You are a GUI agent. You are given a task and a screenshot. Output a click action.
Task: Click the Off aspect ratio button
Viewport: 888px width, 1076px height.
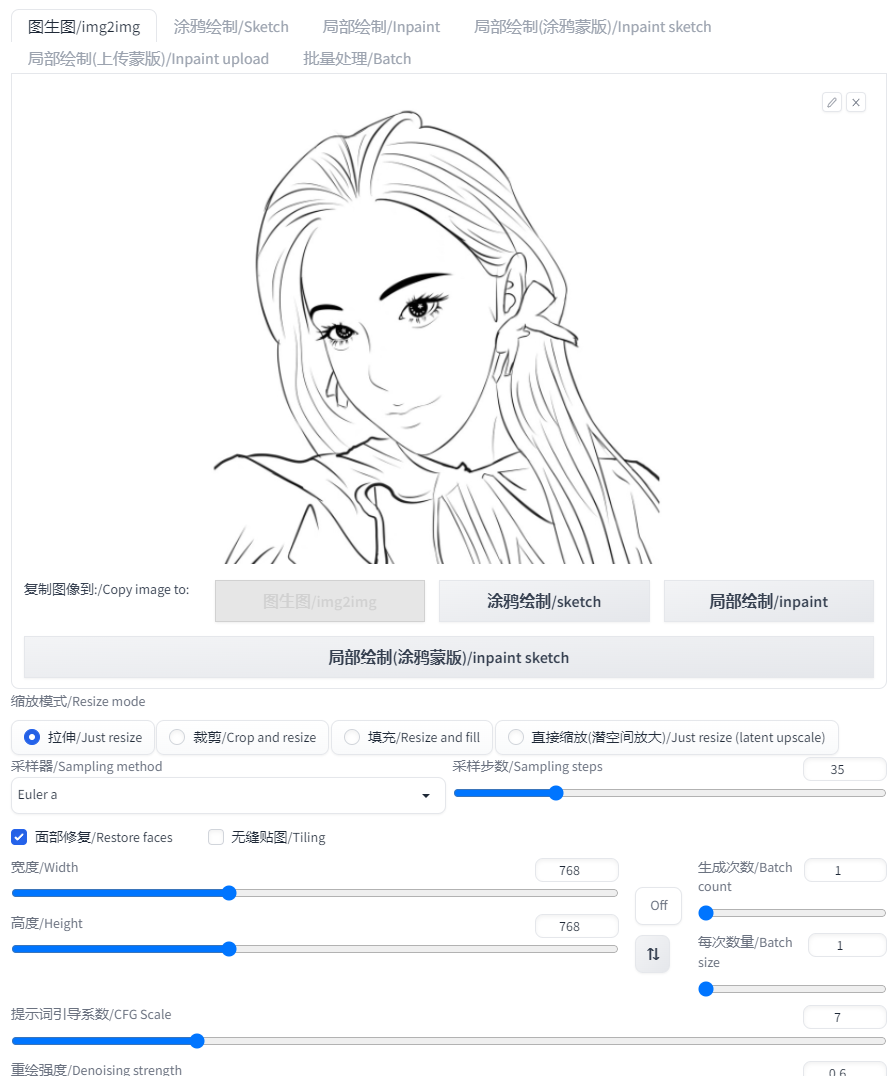(658, 906)
